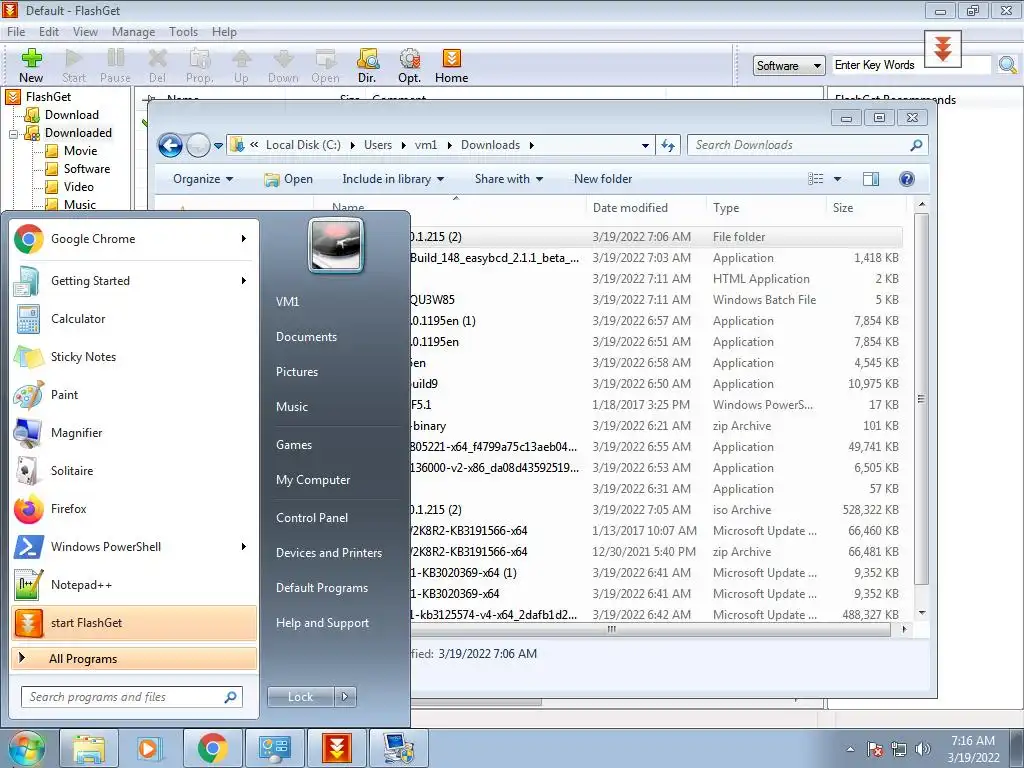Select the Software folder in FlashGet tree
Viewport: 1024px width, 768px height.
(x=87, y=168)
